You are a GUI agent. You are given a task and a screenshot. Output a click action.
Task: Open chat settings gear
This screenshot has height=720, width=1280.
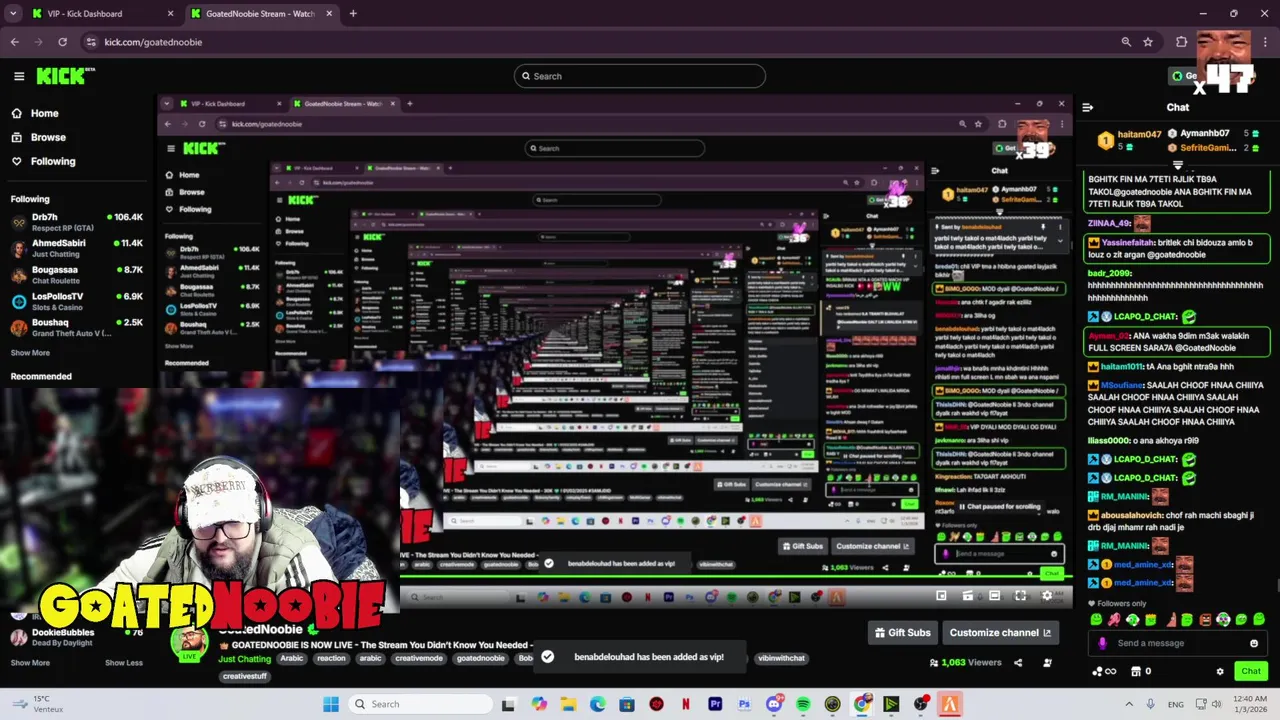pos(1219,671)
